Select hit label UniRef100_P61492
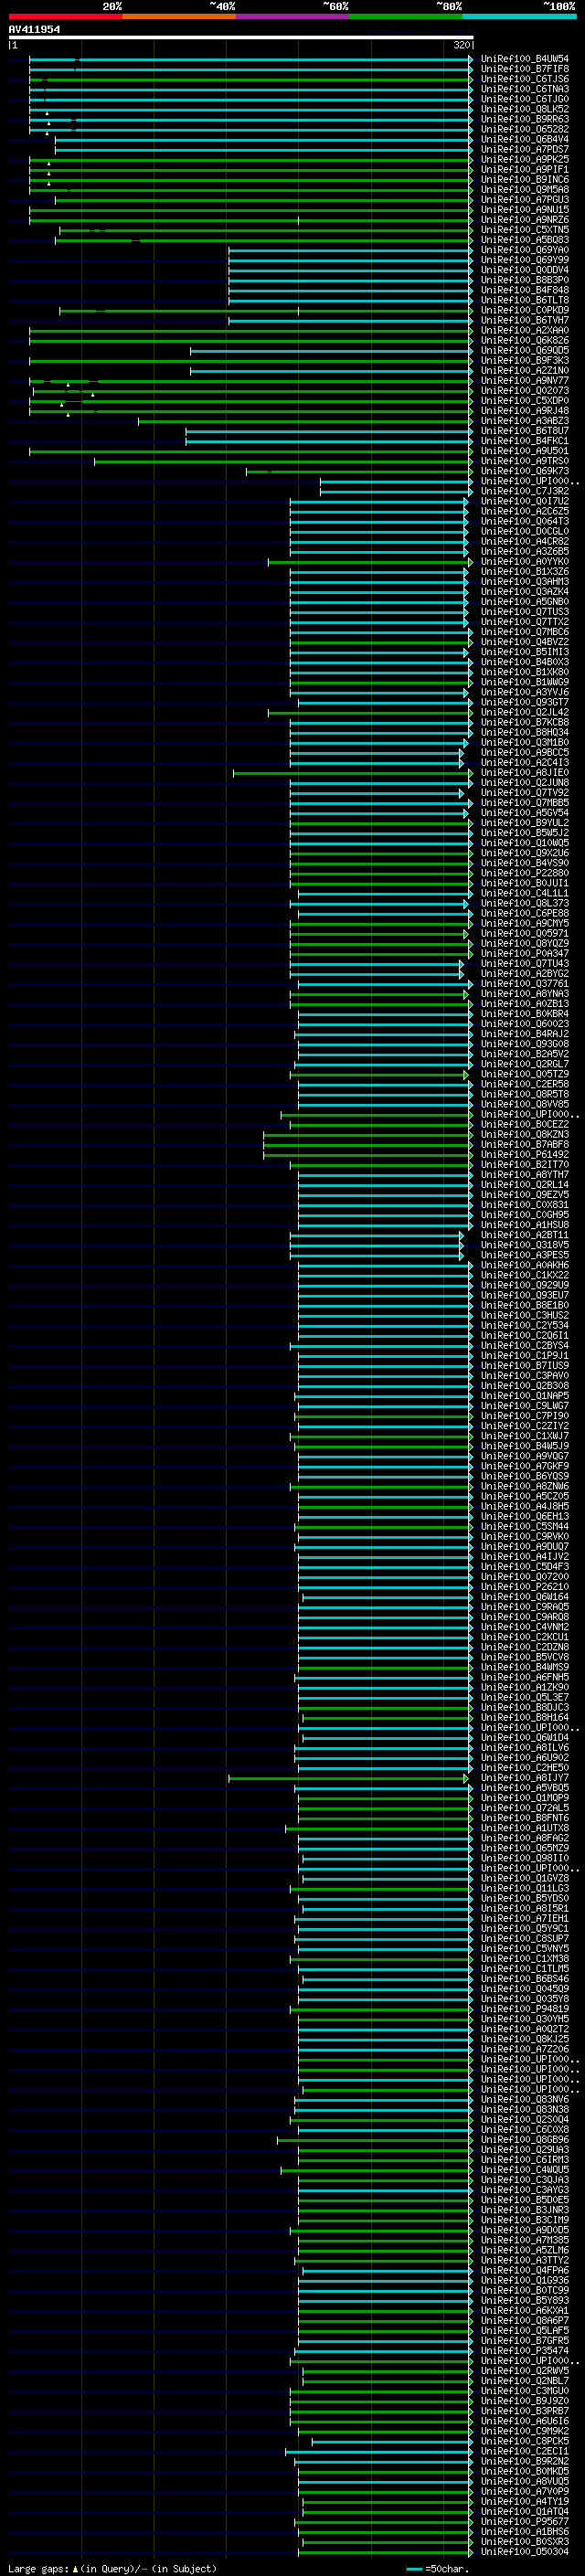585x2576 pixels. (x=525, y=1155)
